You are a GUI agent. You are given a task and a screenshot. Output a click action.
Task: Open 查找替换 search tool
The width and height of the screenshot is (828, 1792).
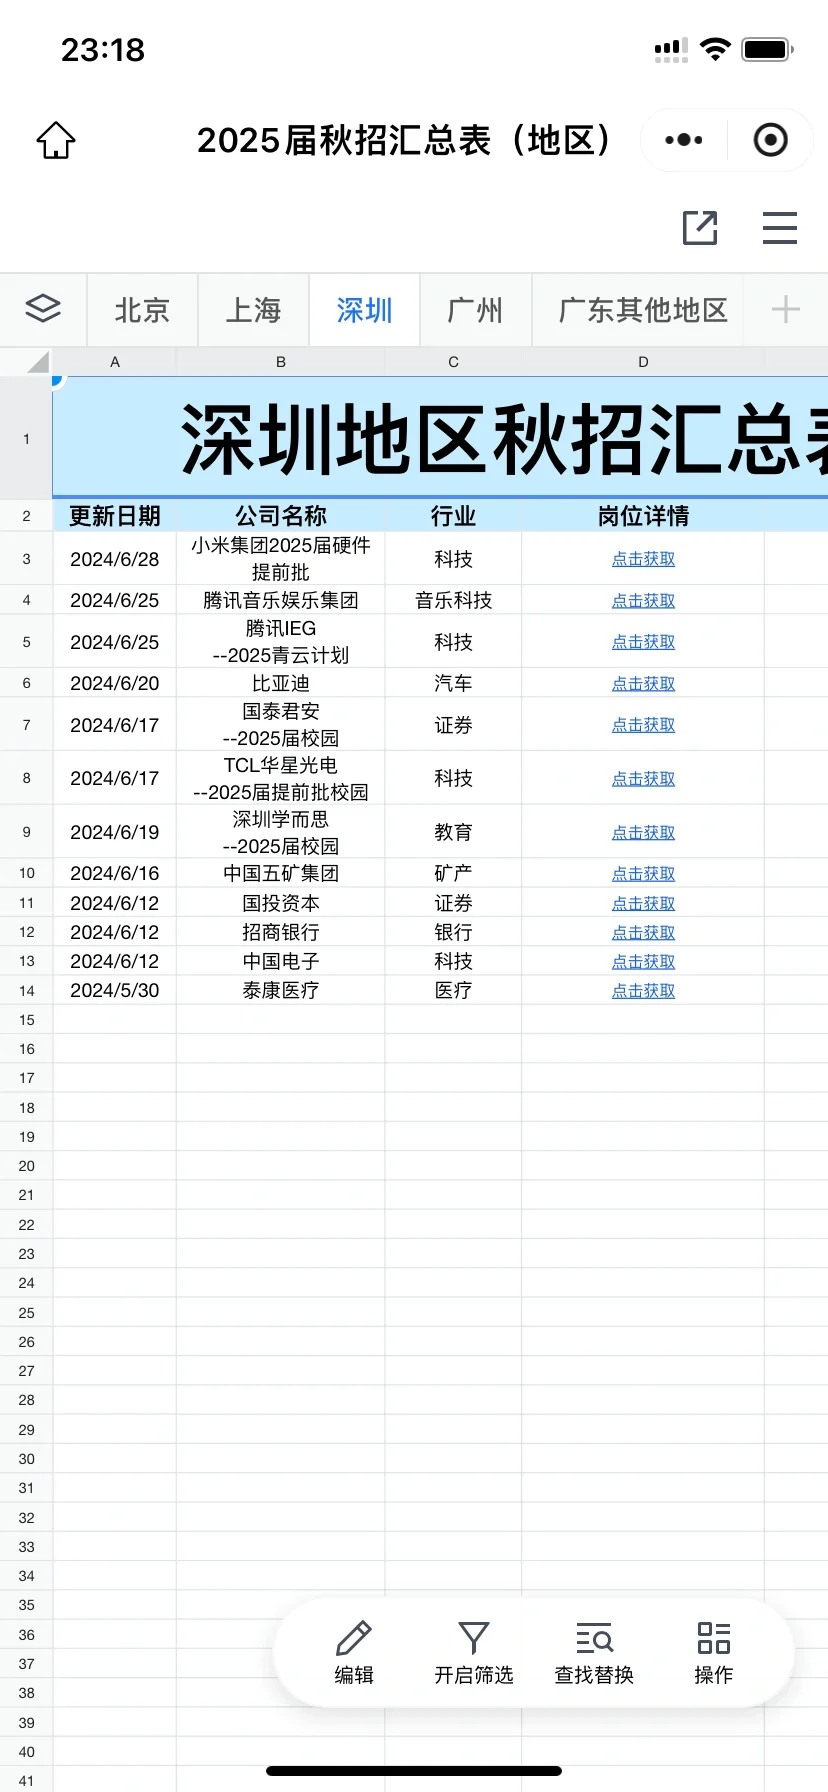click(x=594, y=1653)
